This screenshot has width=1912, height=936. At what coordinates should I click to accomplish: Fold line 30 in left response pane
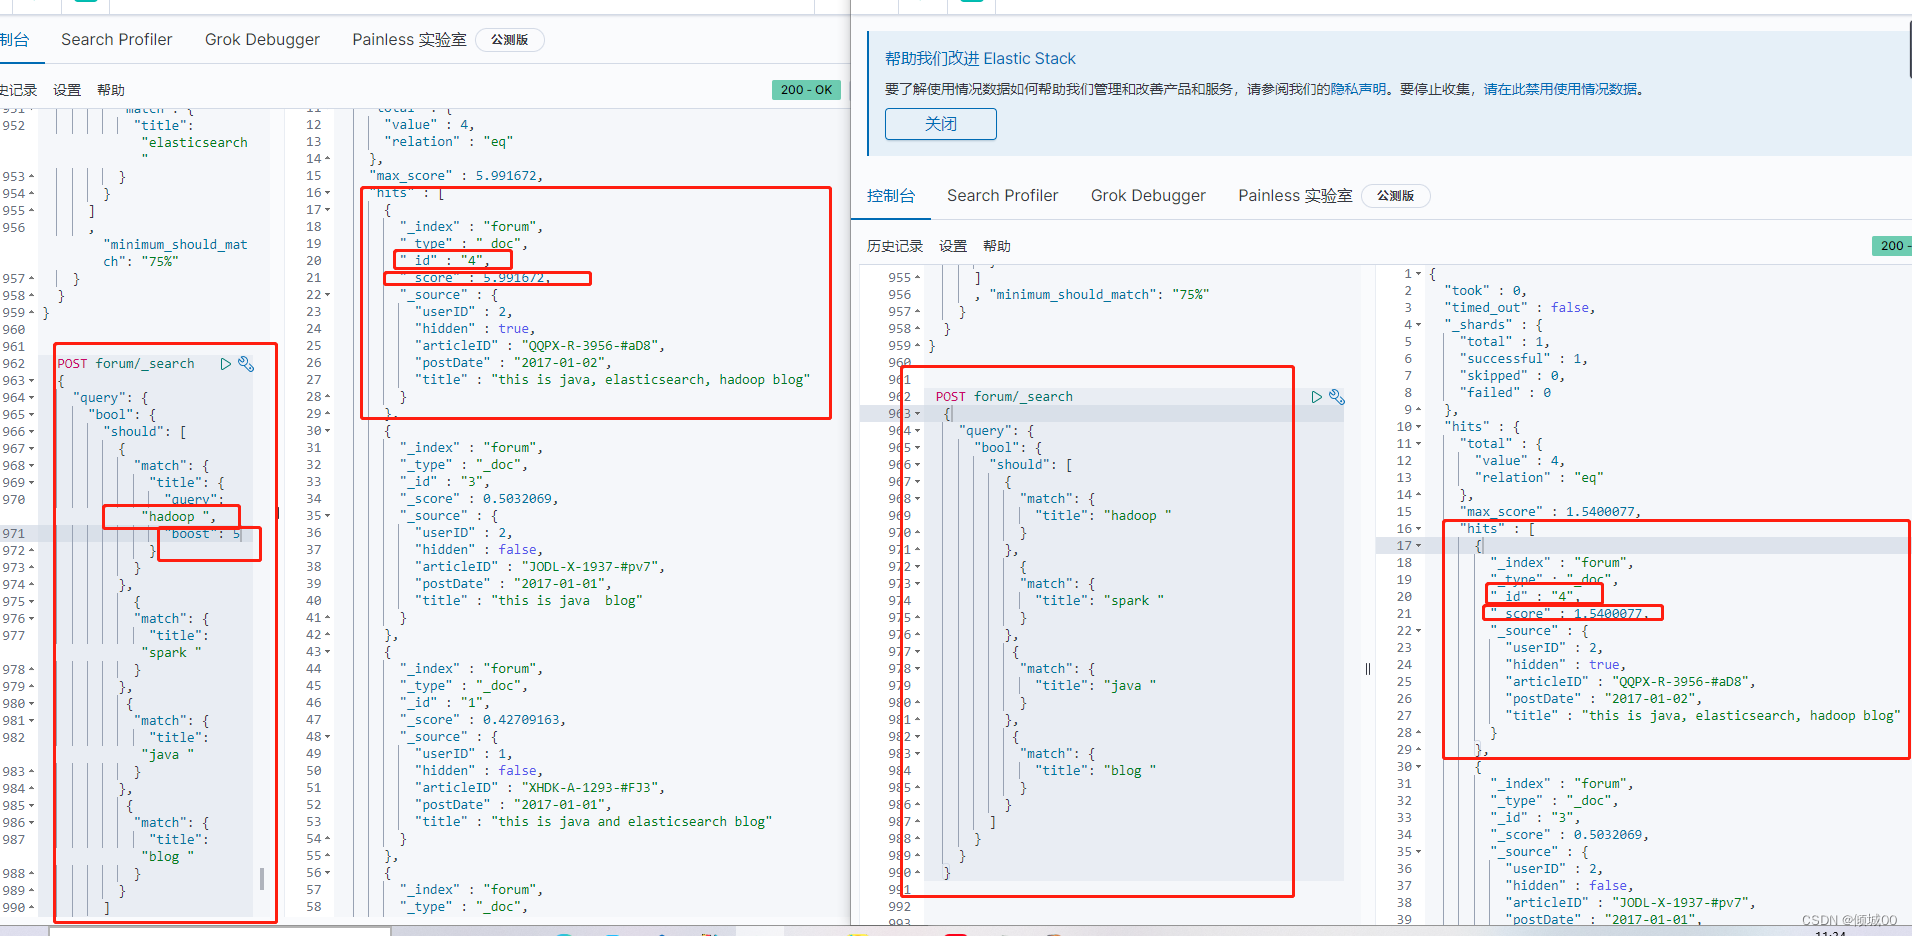pyautogui.click(x=328, y=431)
